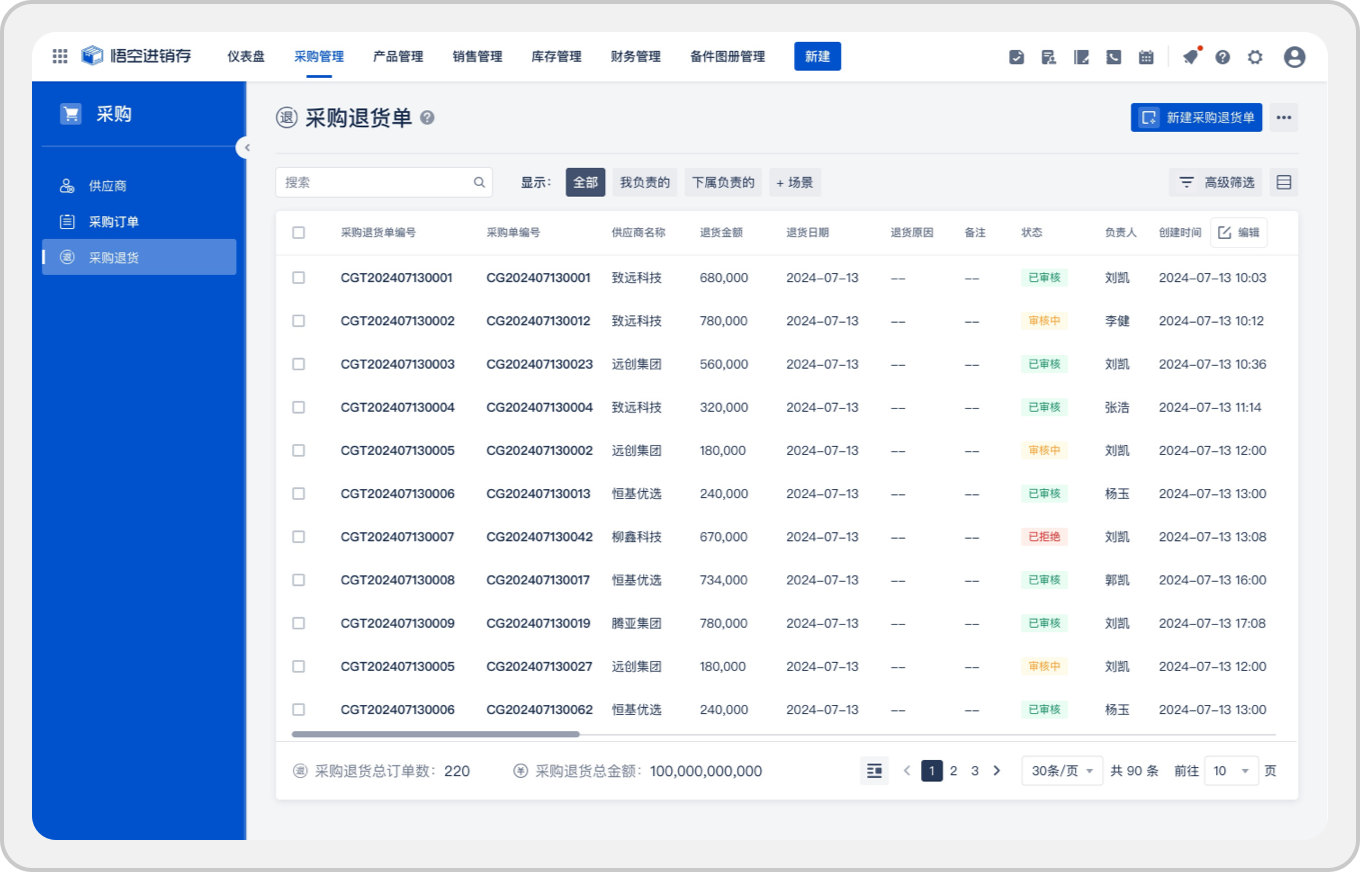Go to page 2
The image size is (1360, 872).
point(953,770)
